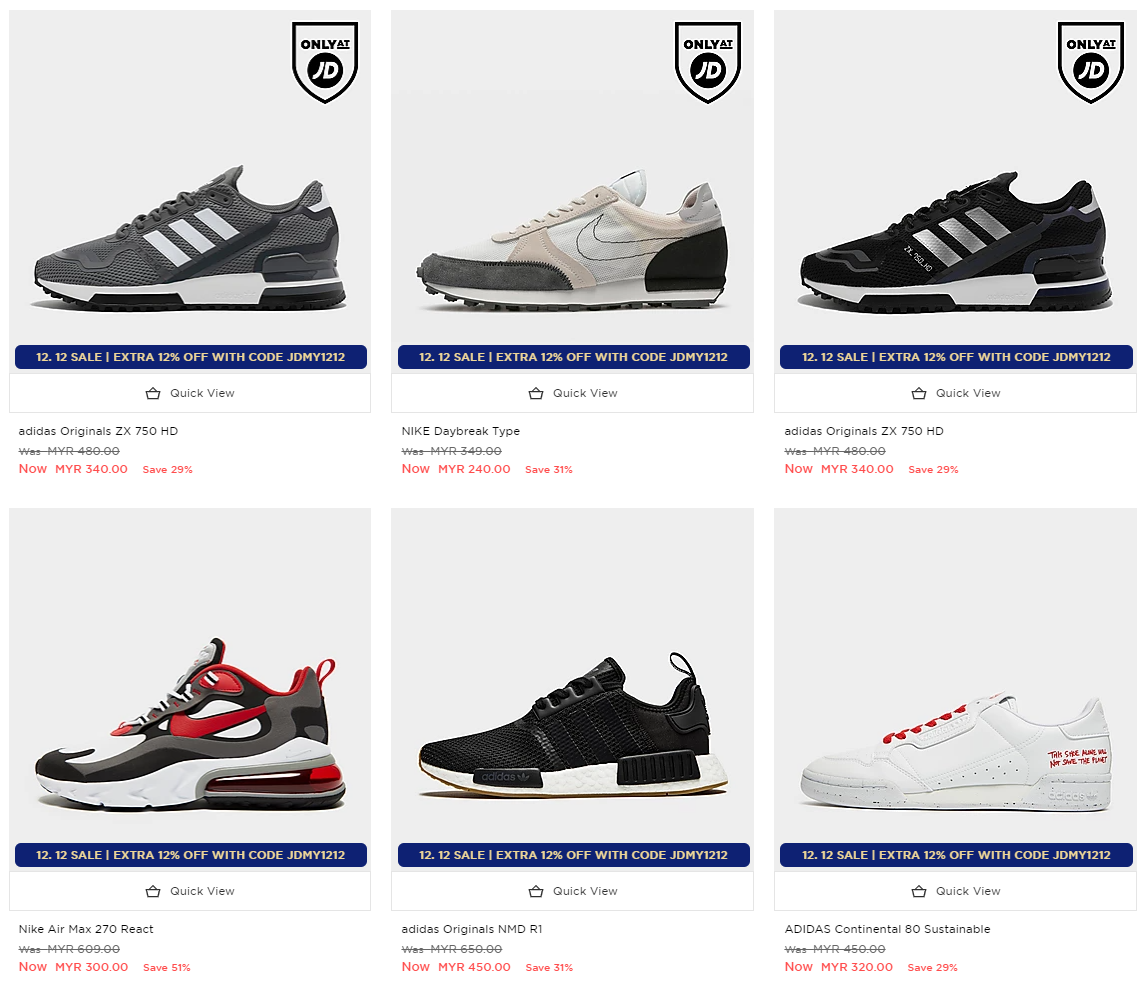Open the grey adidas Originals ZX 750 HD product image

click(x=190, y=238)
